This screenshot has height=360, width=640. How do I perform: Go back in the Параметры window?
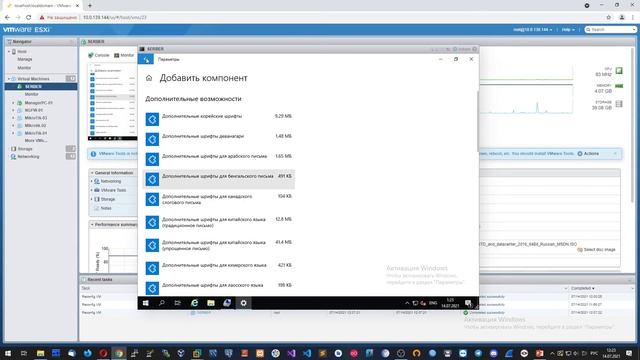146,60
